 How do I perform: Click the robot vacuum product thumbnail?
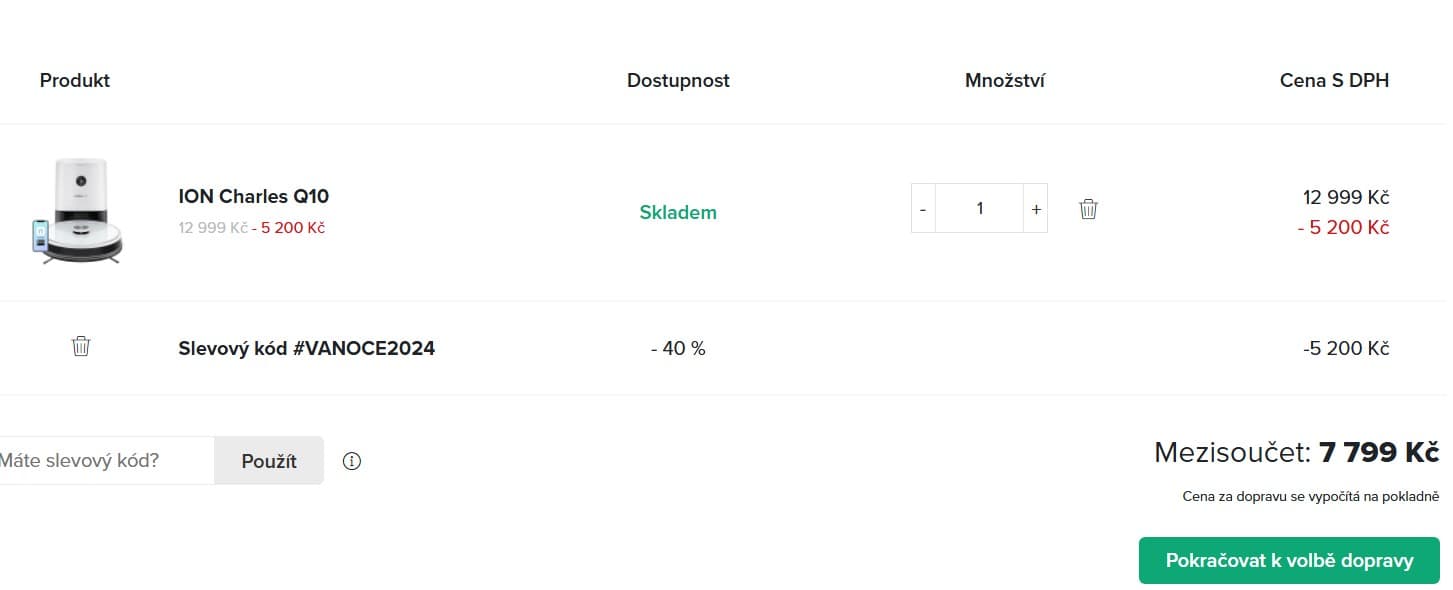click(x=78, y=212)
